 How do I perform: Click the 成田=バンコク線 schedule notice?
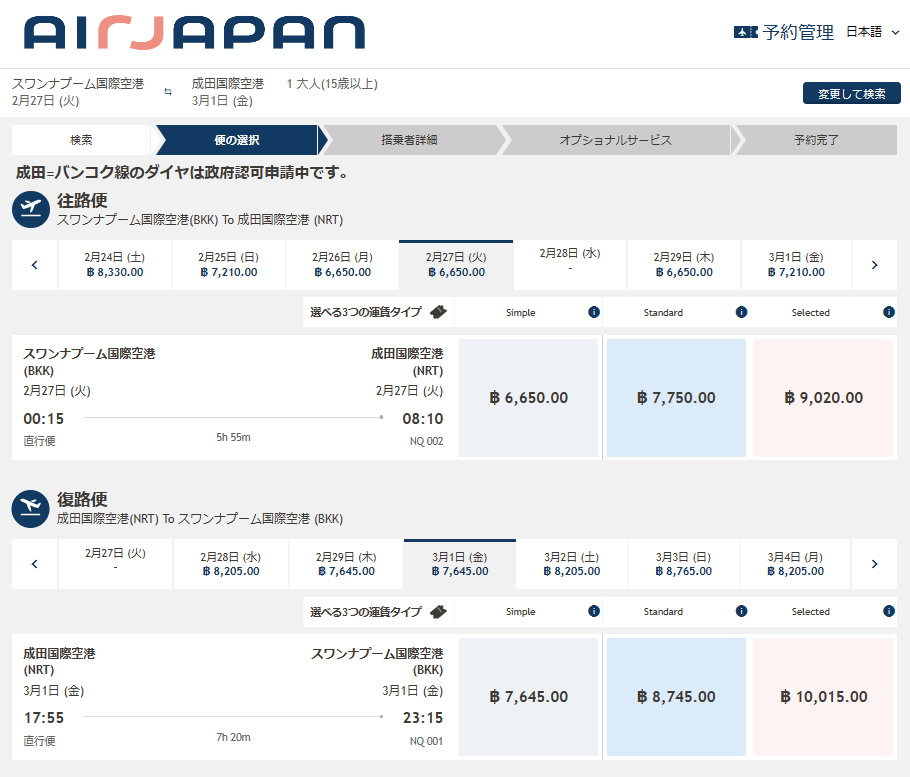pos(182,172)
